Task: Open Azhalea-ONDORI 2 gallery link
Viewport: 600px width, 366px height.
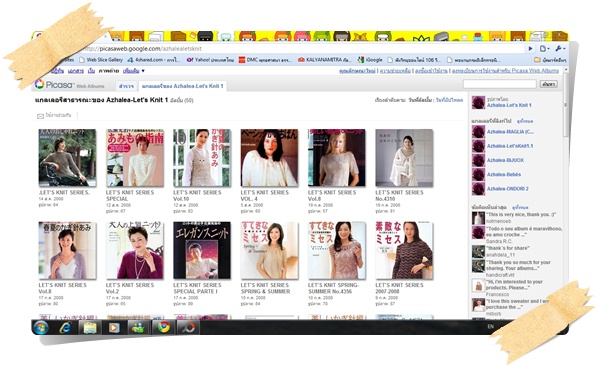Action: (507, 189)
